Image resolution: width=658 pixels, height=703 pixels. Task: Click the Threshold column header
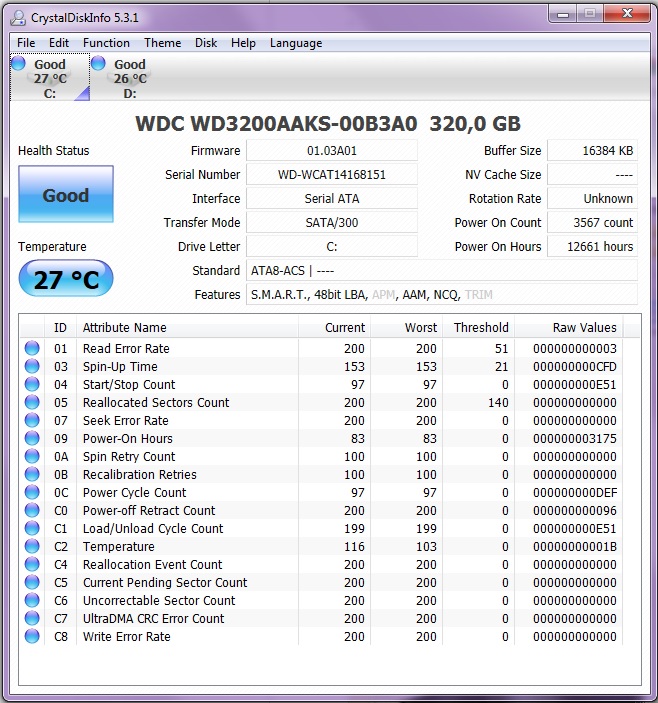click(478, 327)
